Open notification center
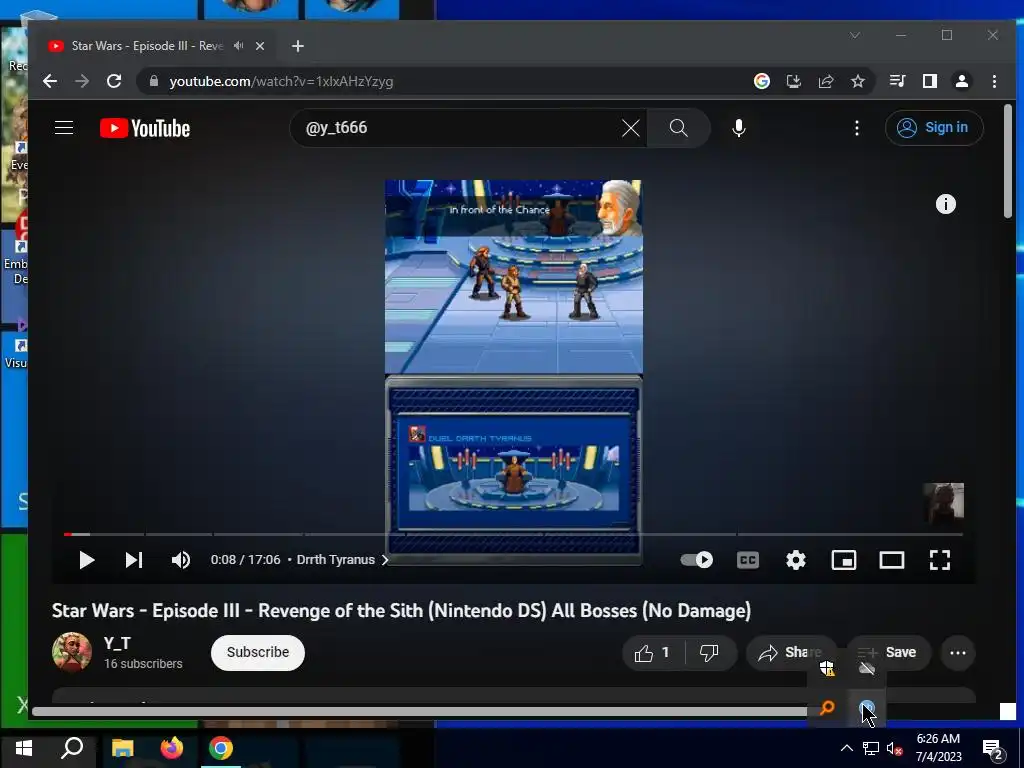Screen dimensions: 1024x768 coord(993,749)
